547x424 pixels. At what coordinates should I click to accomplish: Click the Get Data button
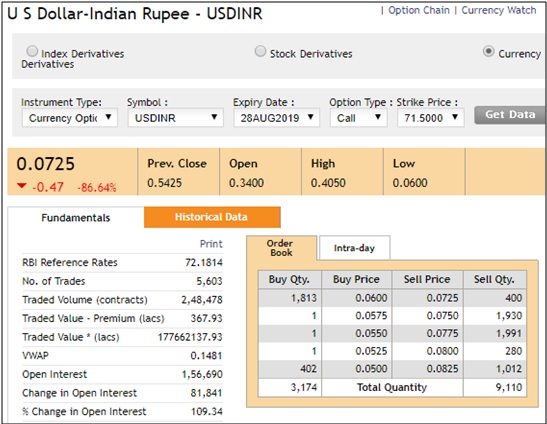pos(510,115)
